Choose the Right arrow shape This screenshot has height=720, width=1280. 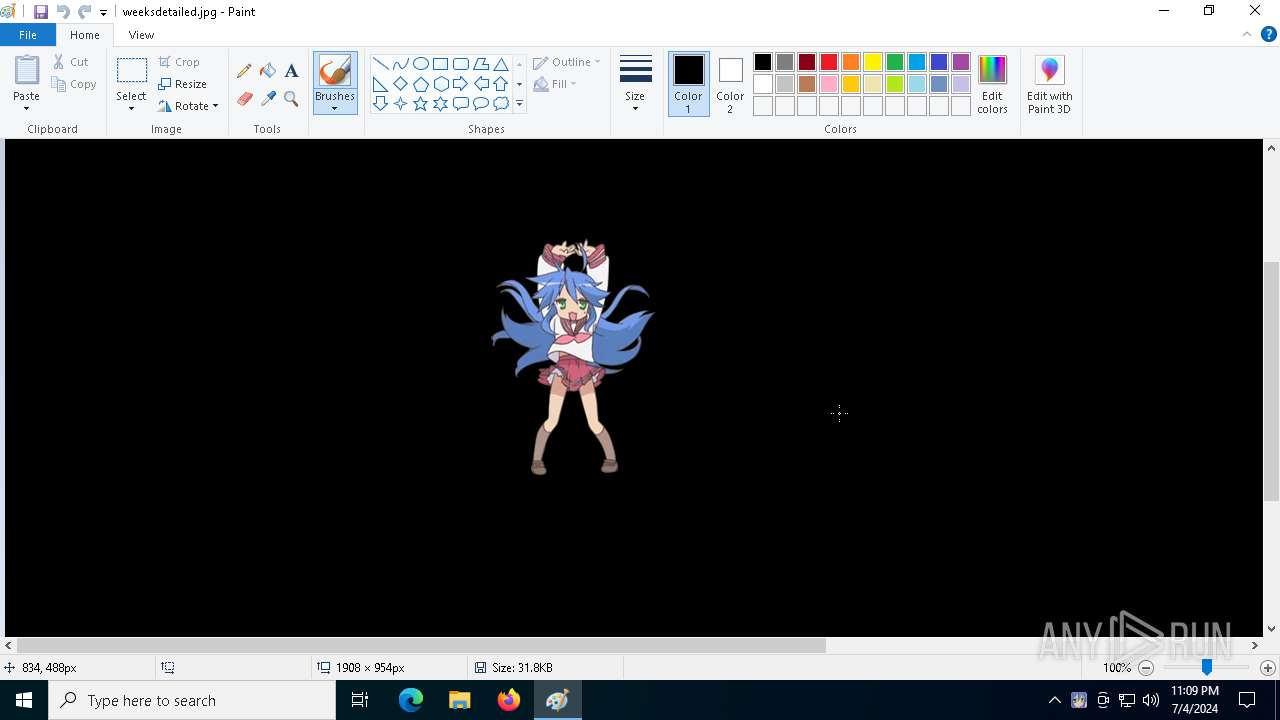(461, 84)
